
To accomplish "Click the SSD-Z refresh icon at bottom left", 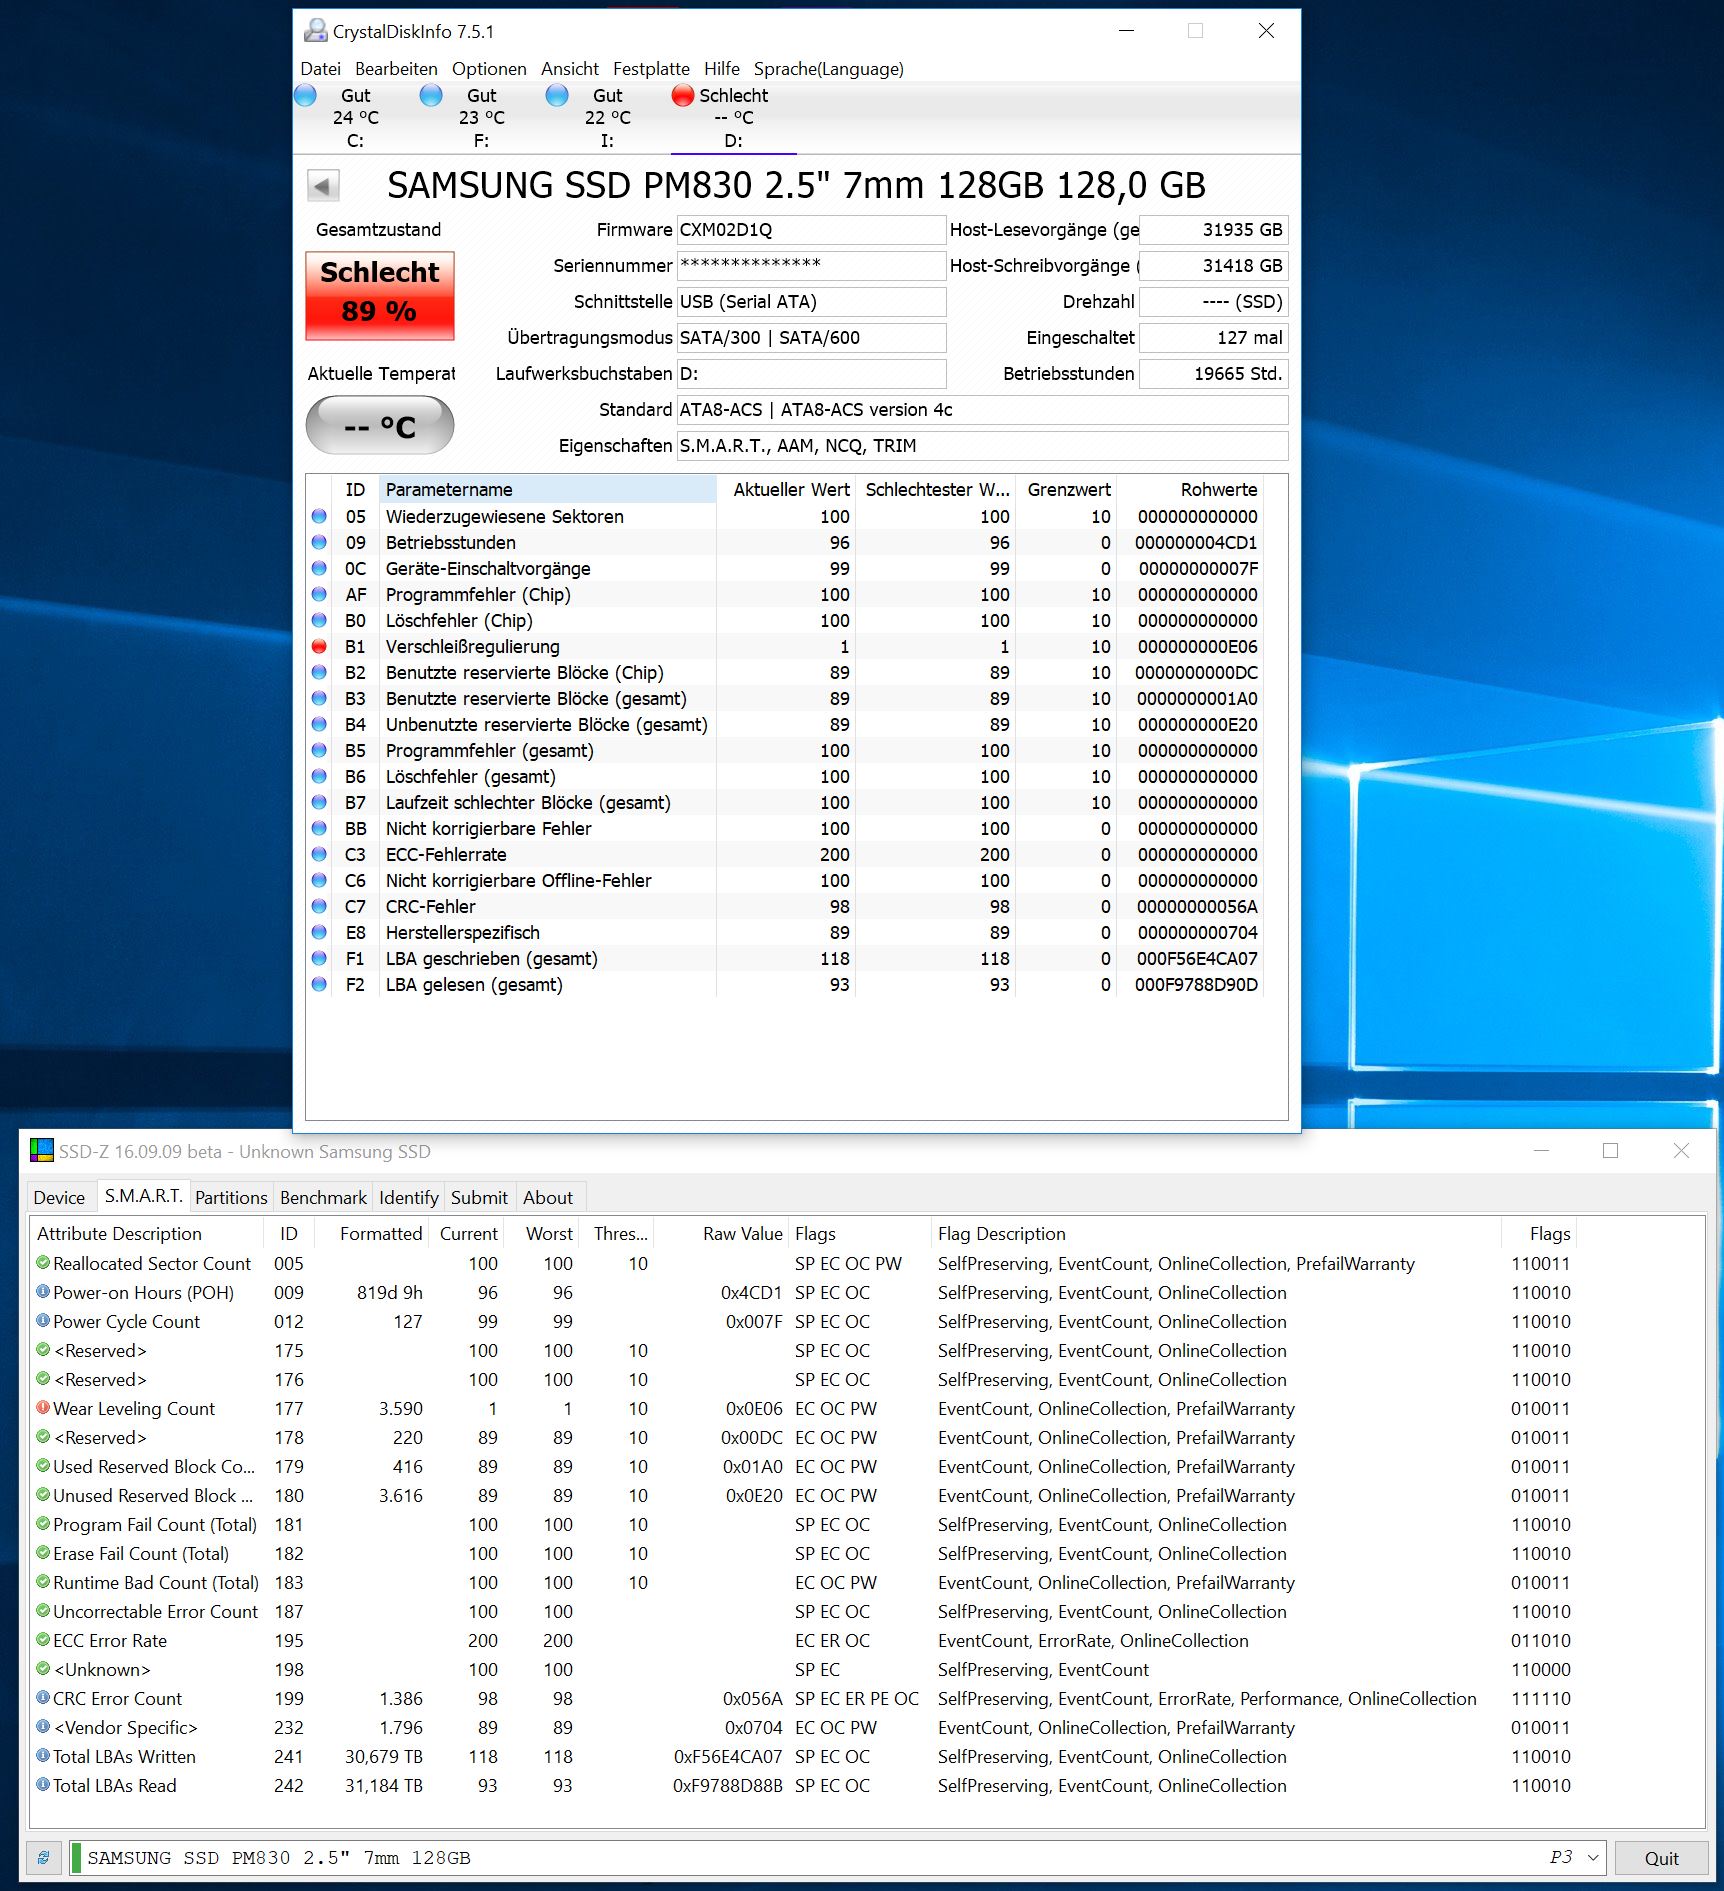I will 43,1858.
